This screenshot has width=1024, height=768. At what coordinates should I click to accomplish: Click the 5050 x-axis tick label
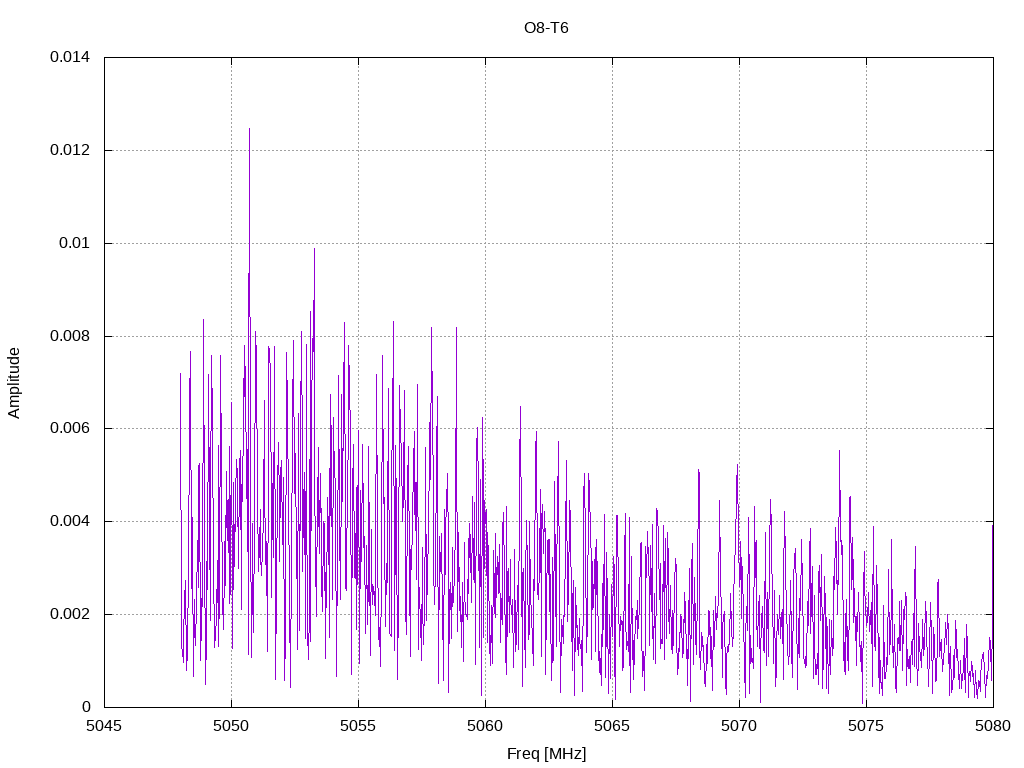pos(231,726)
